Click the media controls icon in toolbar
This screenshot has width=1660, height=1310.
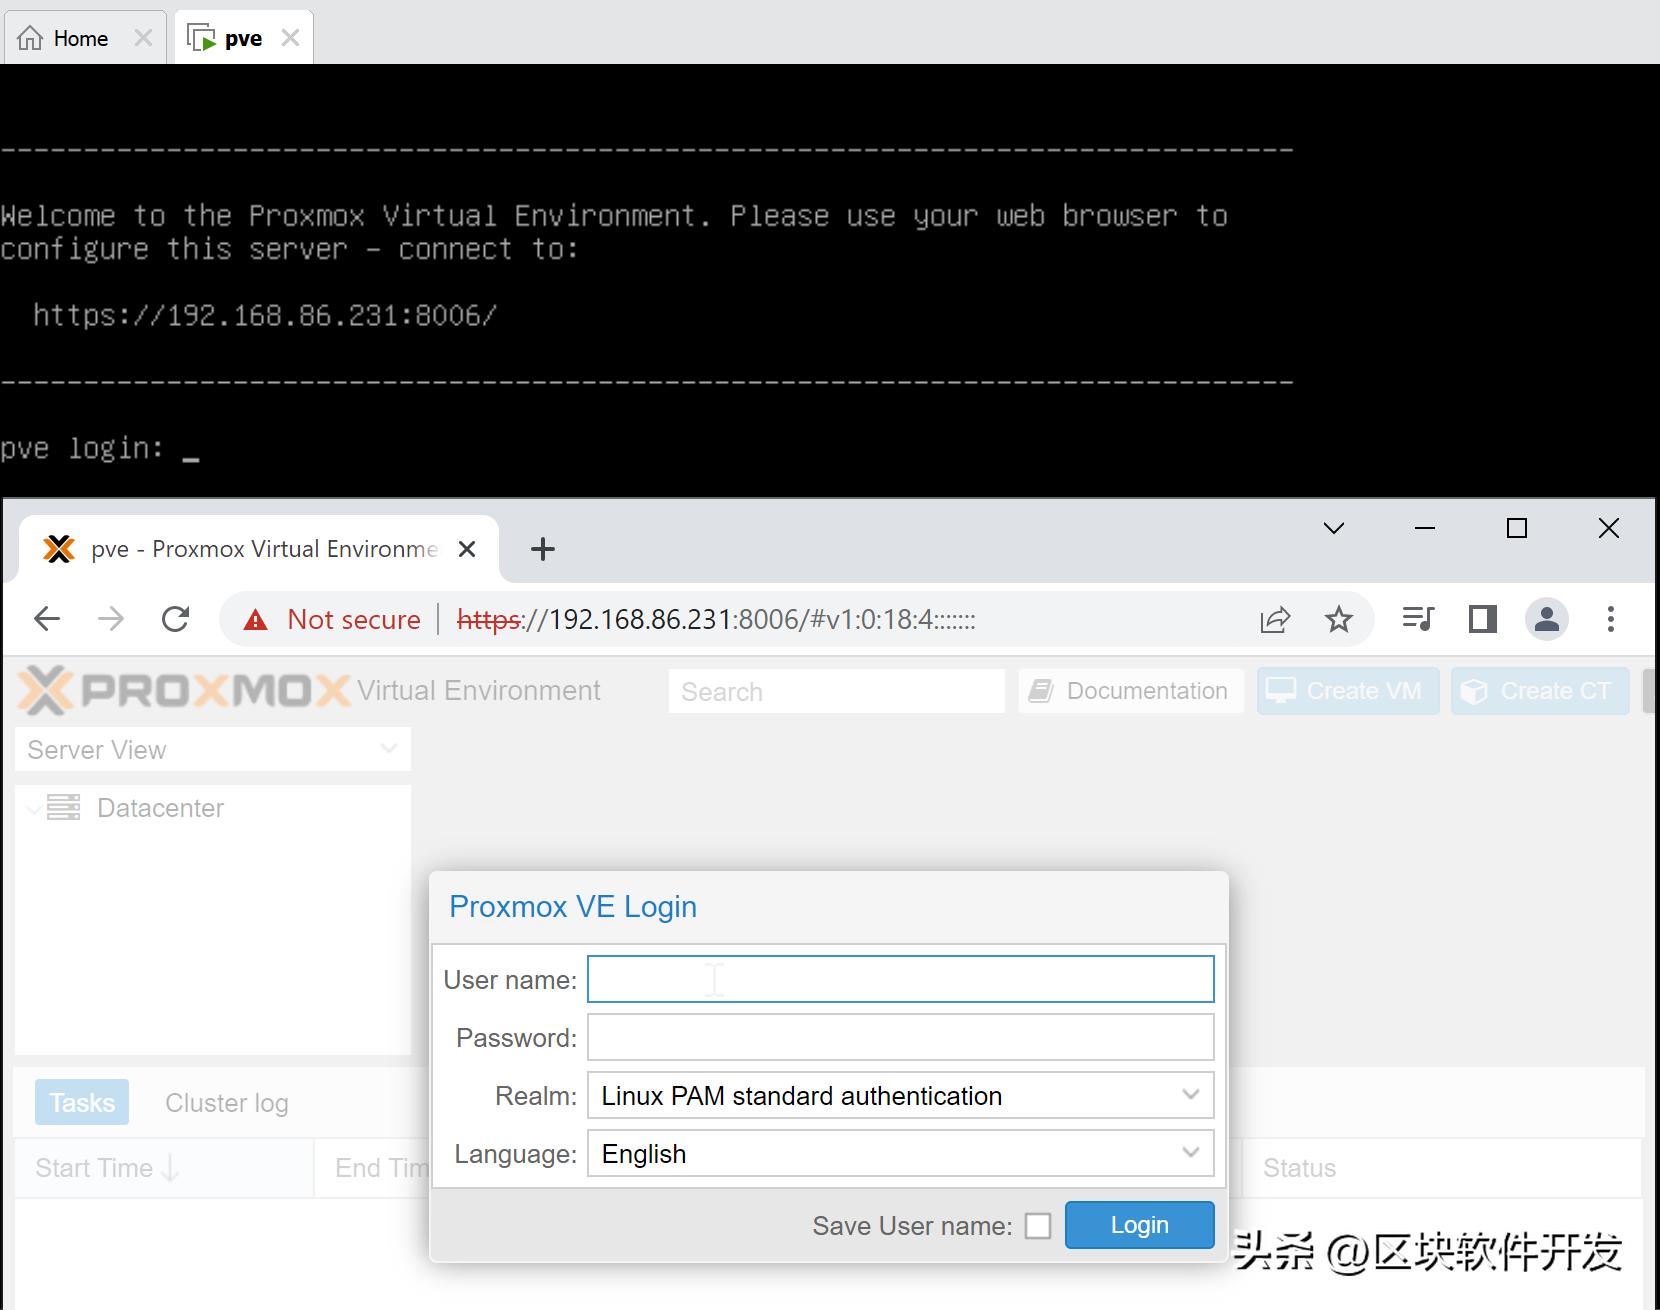tap(1418, 620)
